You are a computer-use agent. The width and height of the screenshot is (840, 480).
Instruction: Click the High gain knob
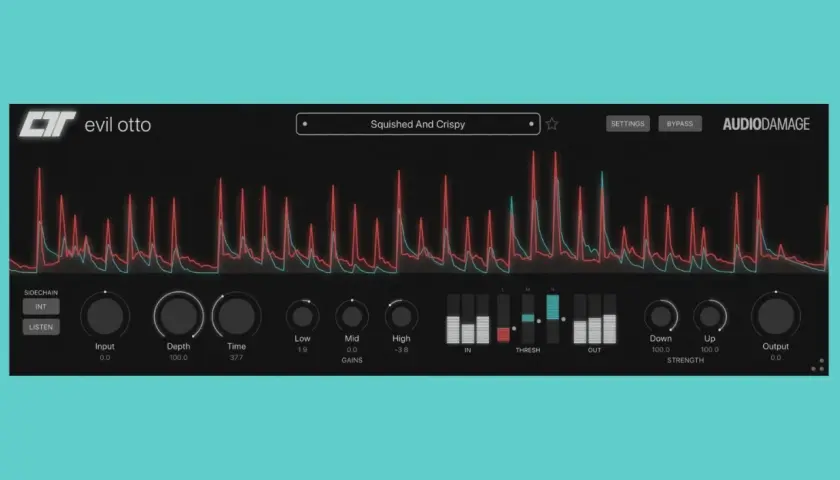coord(401,317)
